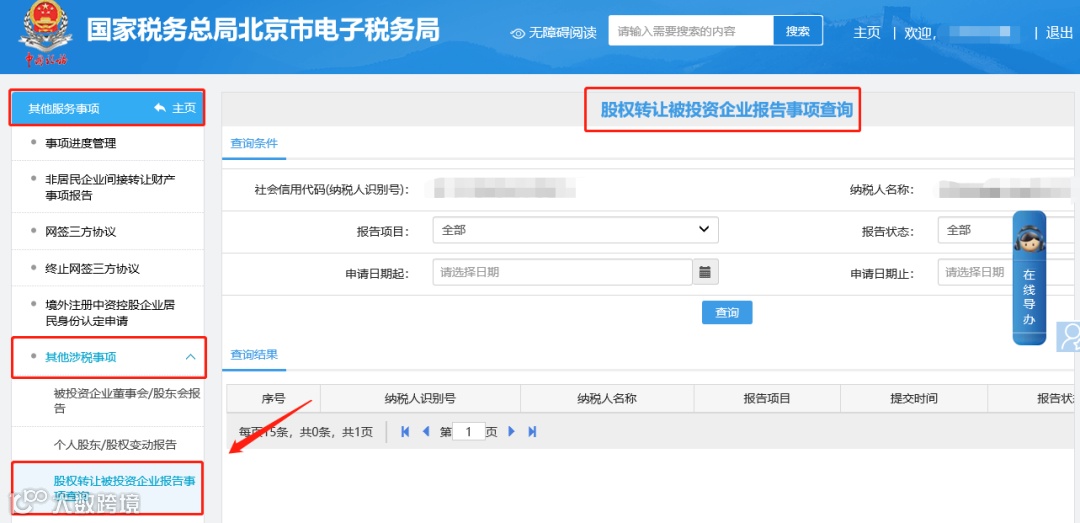The height and width of the screenshot is (523, 1080).
Task: Open 网签三方协议 in the sidebar
Action: tap(81, 232)
